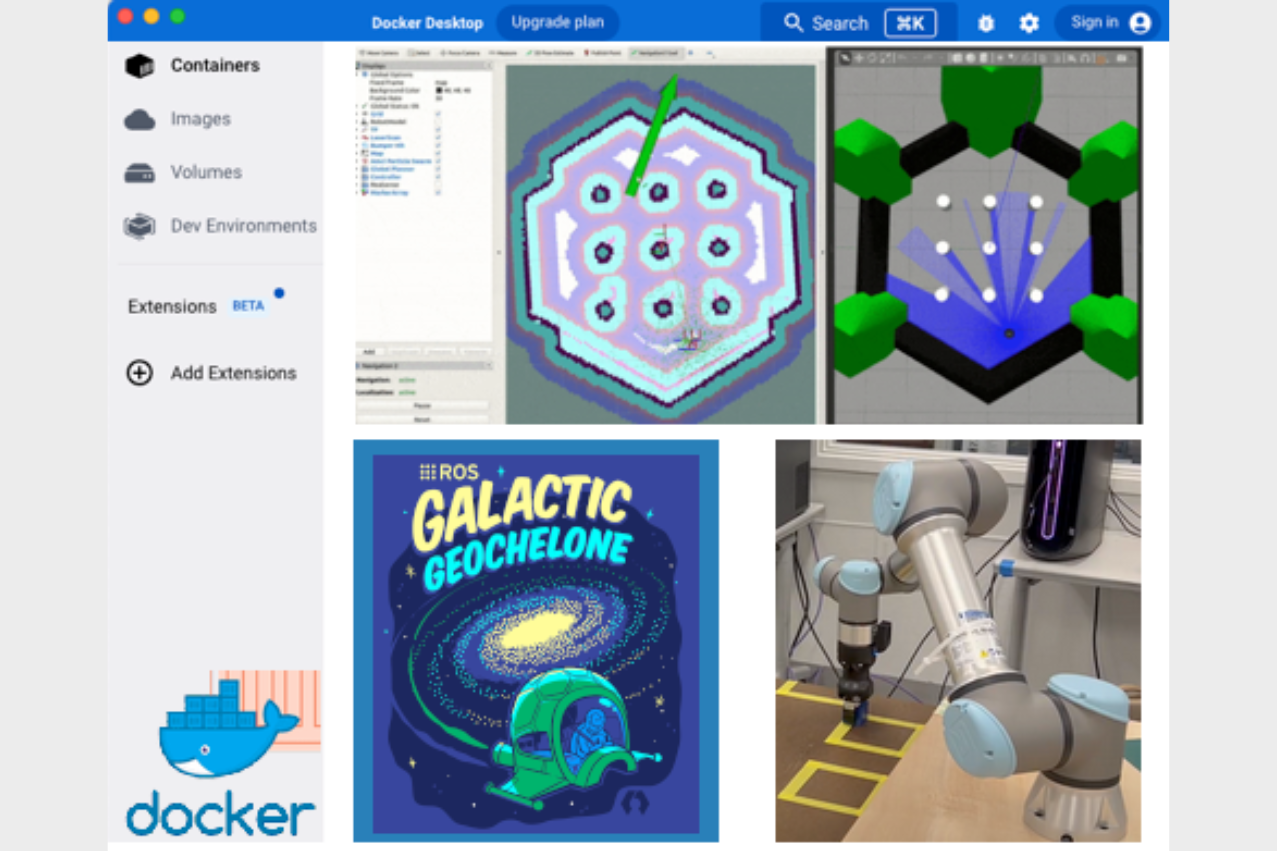
Task: Open the troubleshoot bug icon
Action: coord(986,23)
